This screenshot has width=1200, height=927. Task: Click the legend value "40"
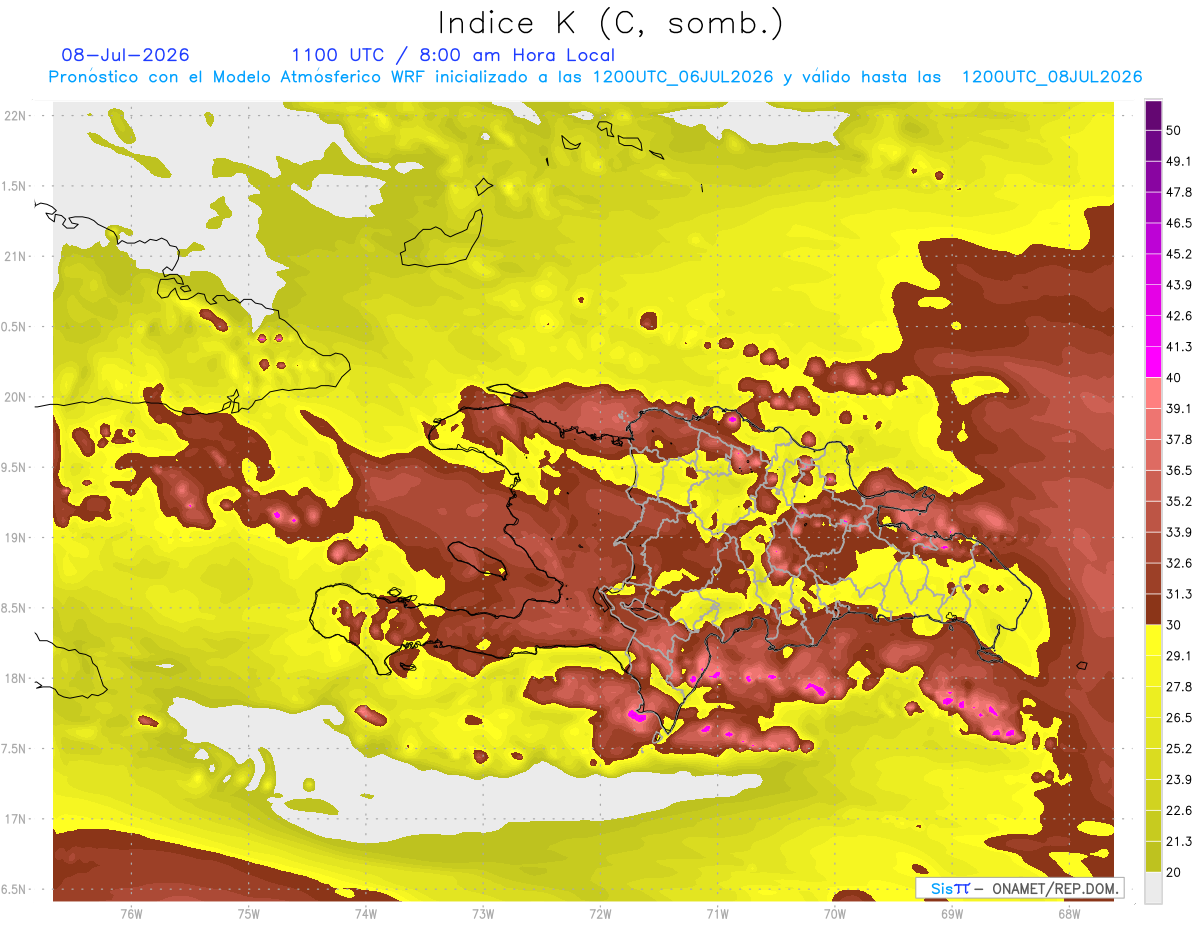tap(1174, 377)
